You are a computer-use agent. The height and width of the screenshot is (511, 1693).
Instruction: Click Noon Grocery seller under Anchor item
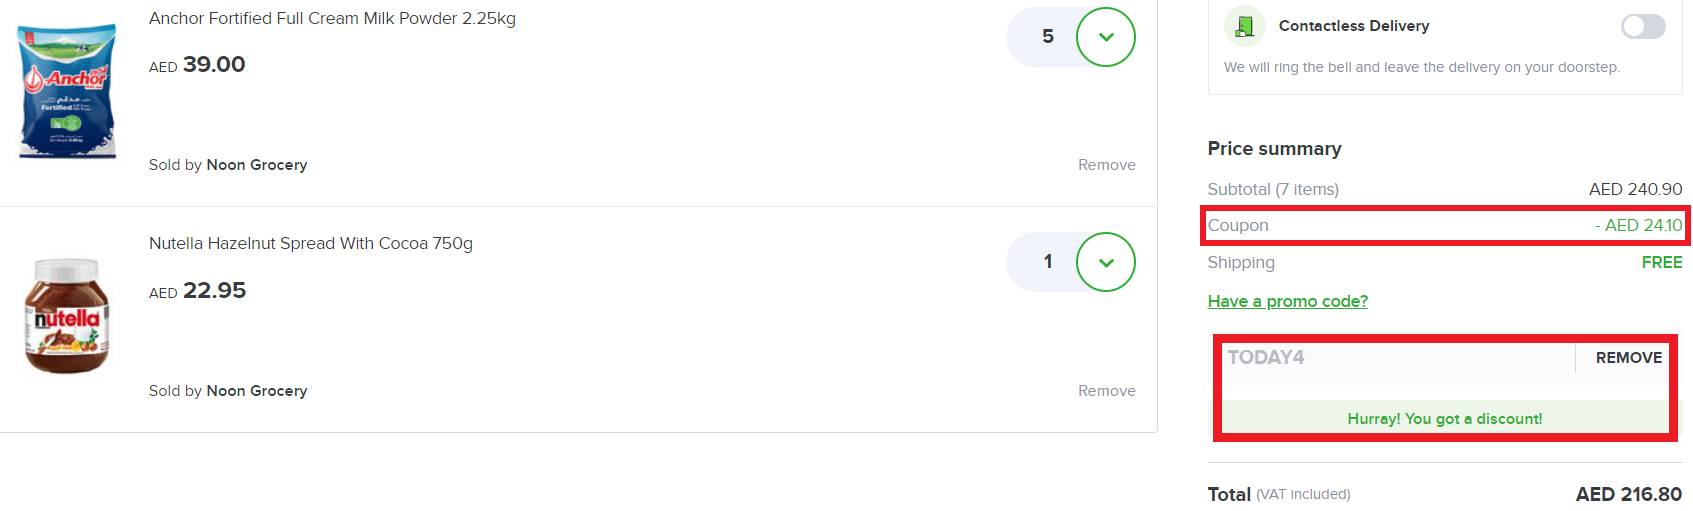point(256,165)
